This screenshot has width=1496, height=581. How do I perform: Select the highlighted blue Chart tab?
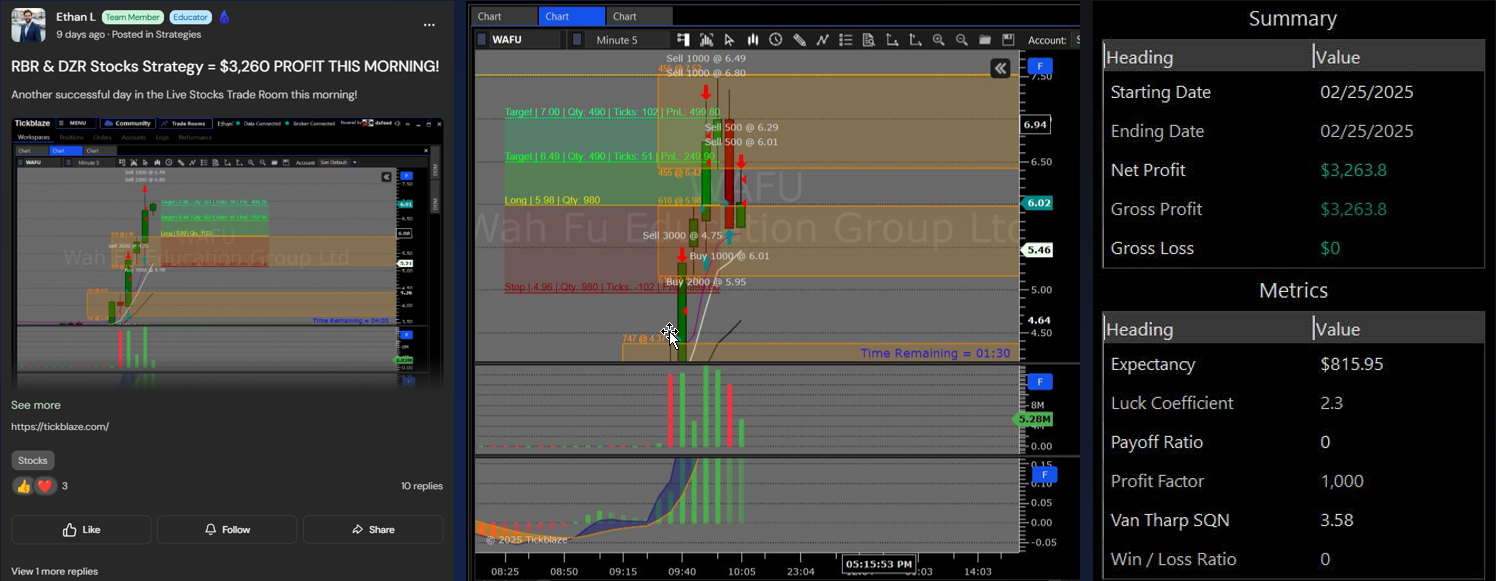[571, 16]
